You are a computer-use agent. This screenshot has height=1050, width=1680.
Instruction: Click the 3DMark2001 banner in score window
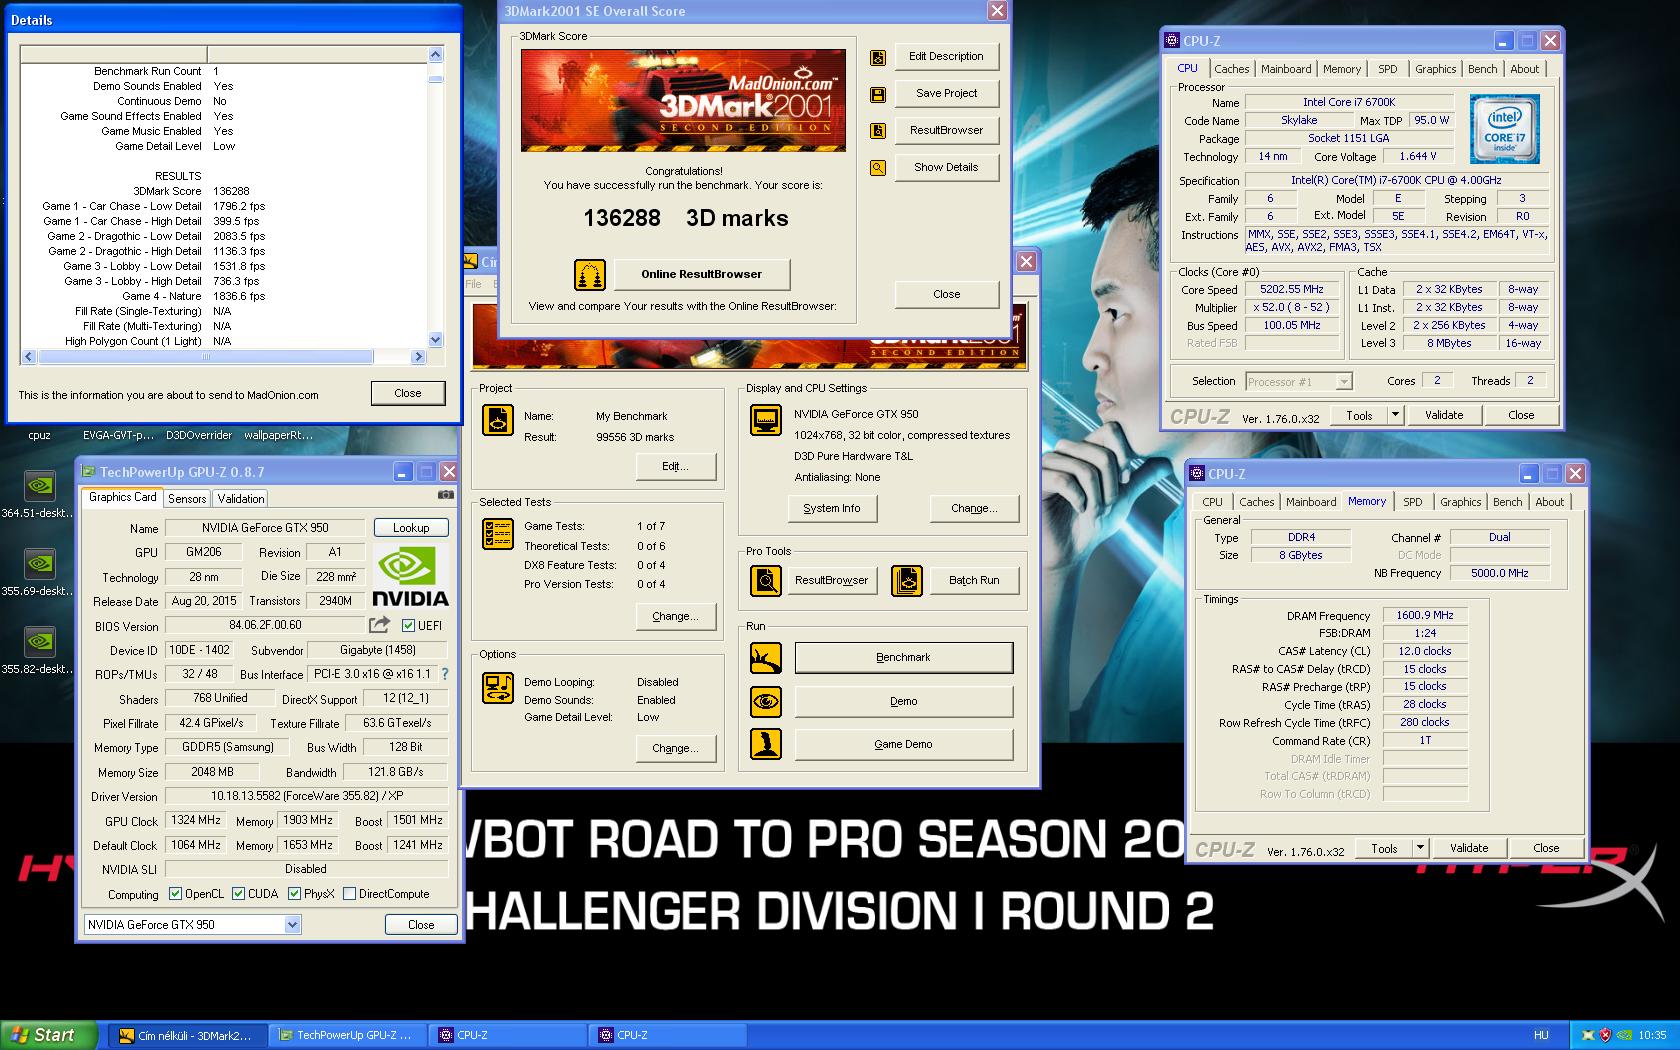coord(683,100)
